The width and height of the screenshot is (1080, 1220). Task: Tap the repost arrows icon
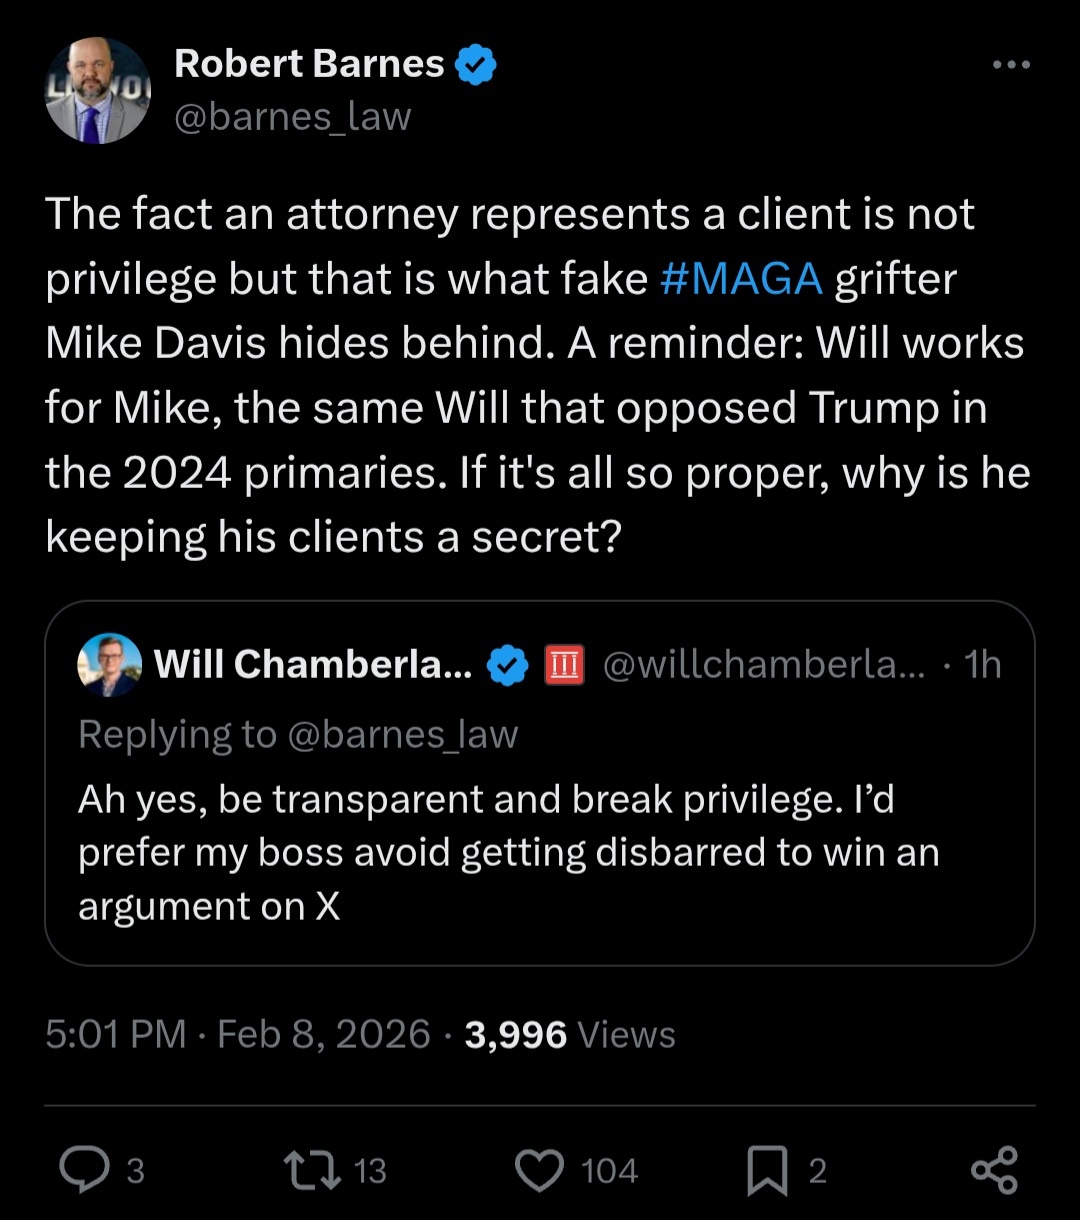point(311,1170)
